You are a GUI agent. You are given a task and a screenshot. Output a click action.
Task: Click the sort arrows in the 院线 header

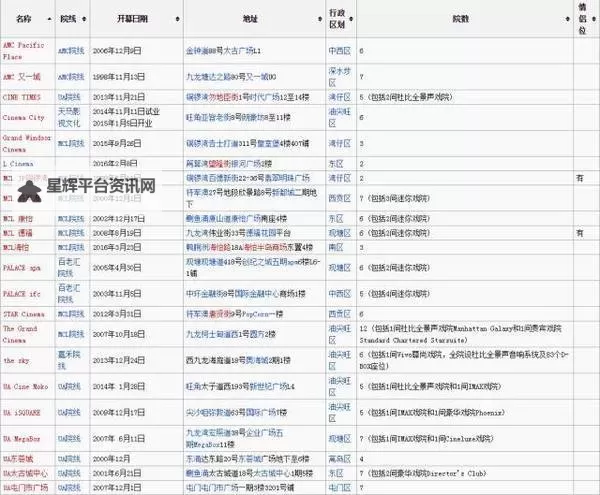click(84, 19)
